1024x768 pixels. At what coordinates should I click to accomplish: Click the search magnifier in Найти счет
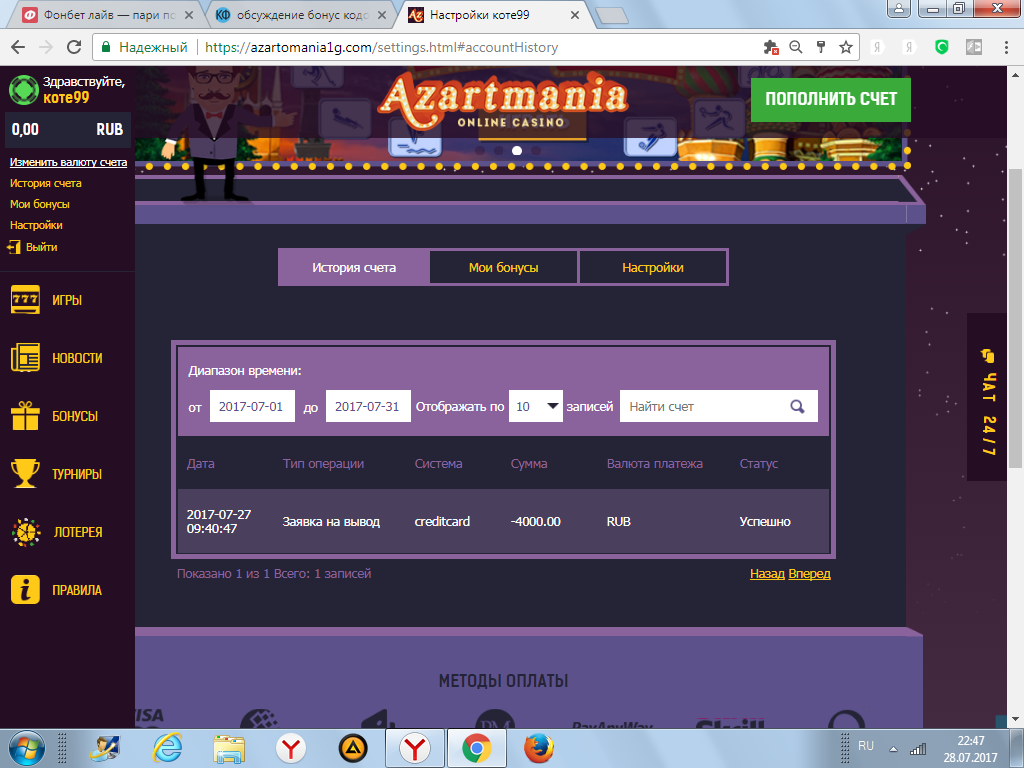coord(797,407)
